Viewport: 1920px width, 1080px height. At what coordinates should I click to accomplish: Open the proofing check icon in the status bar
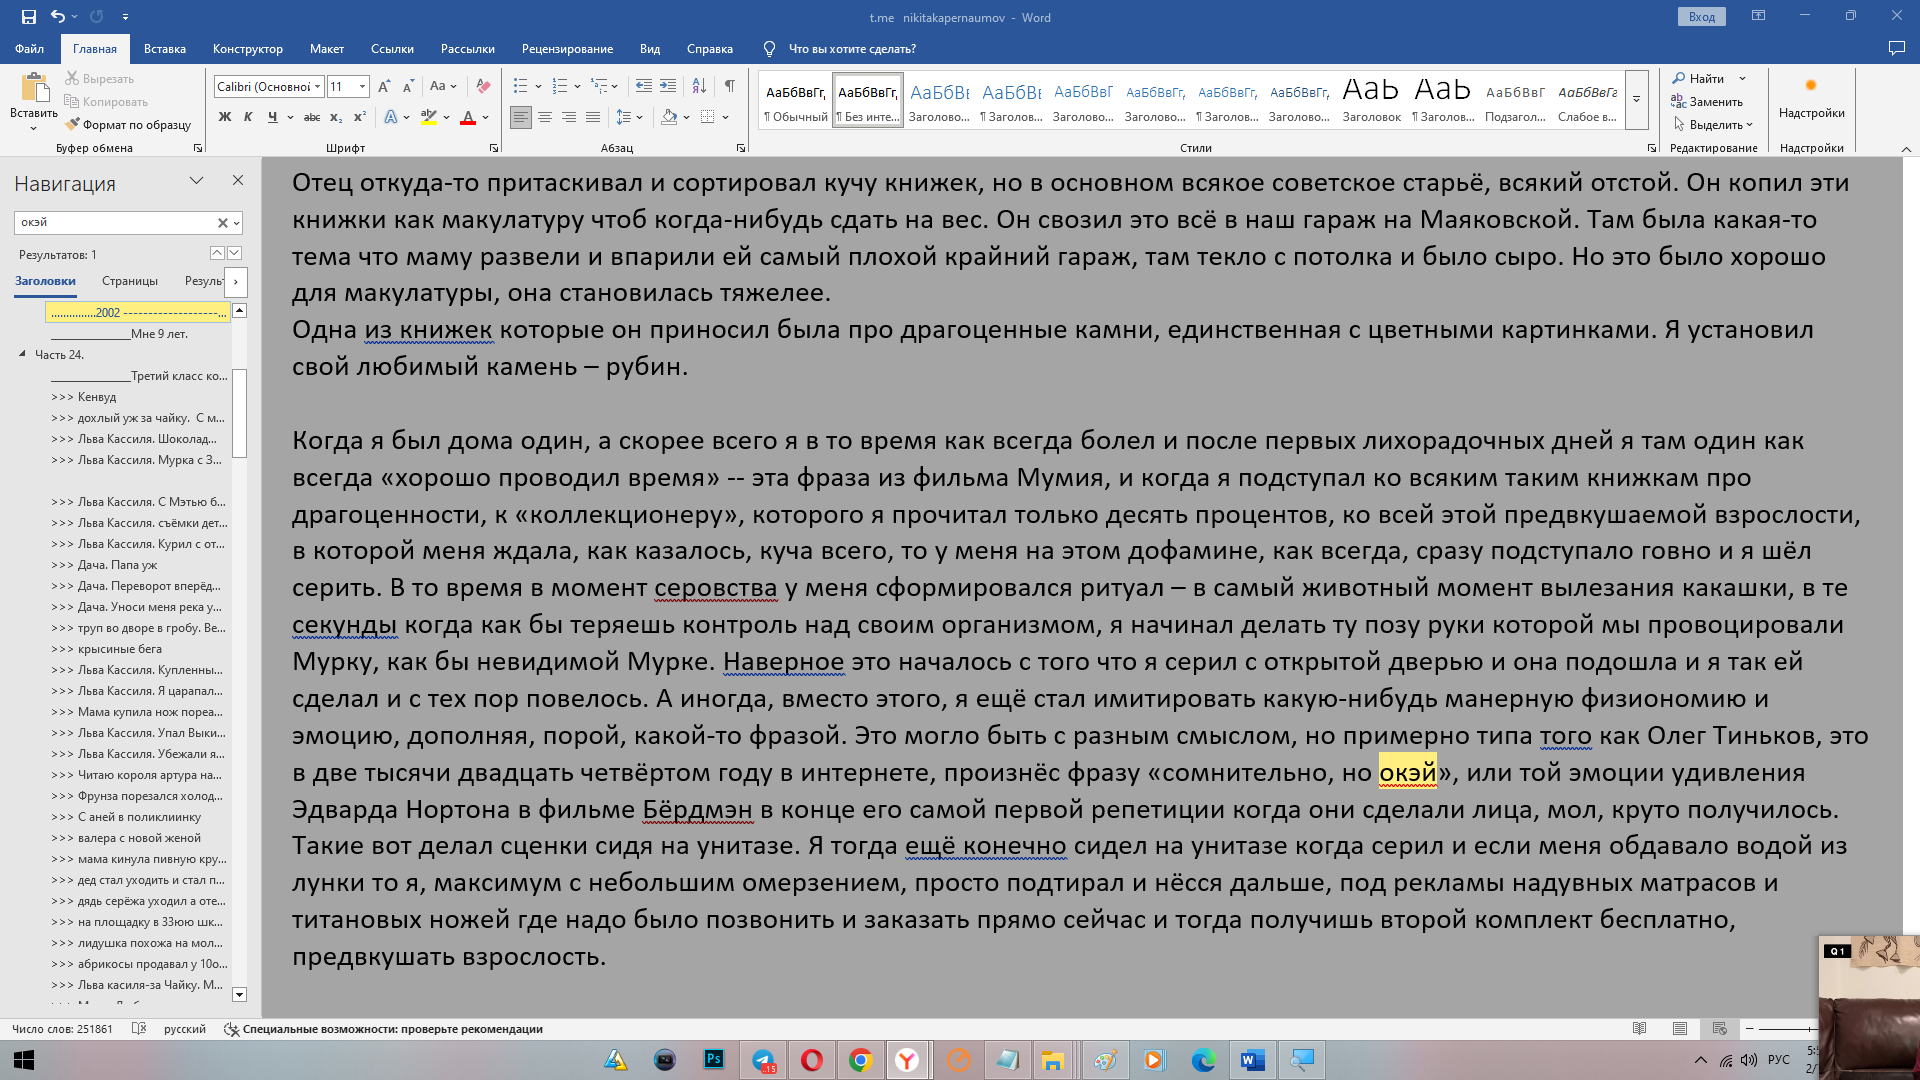coord(139,1028)
